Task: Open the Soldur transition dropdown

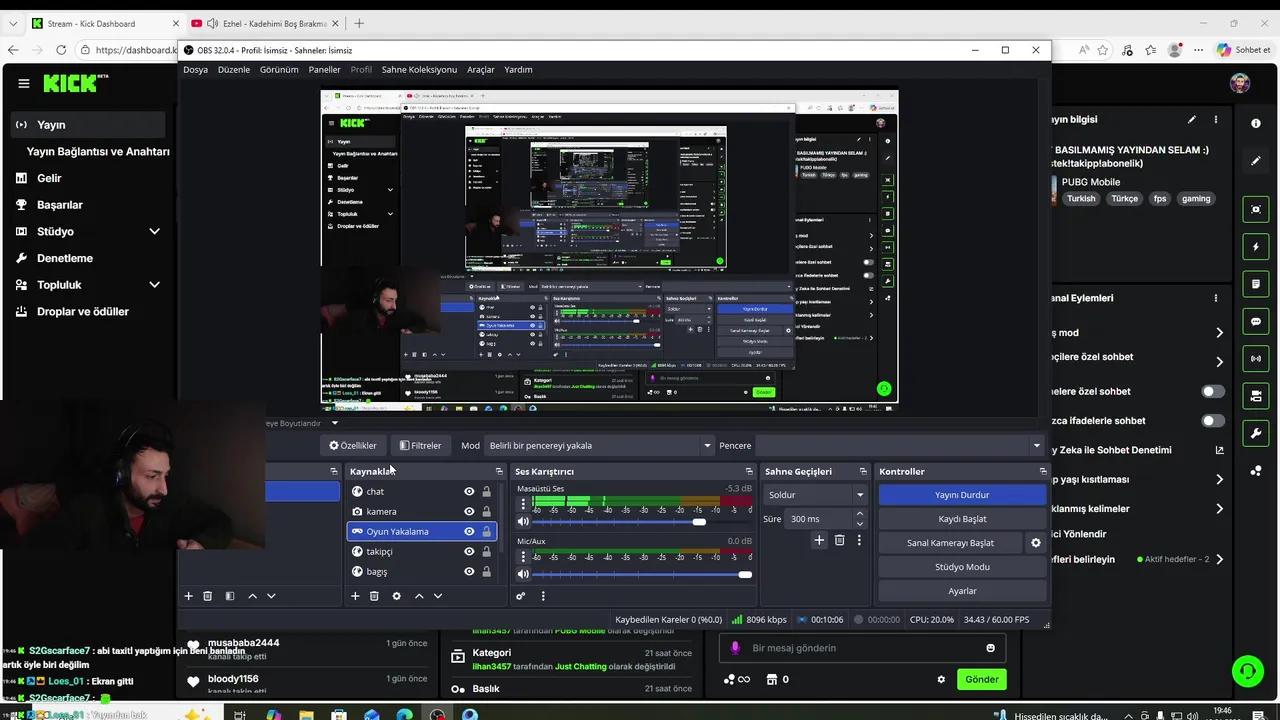Action: 815,494
